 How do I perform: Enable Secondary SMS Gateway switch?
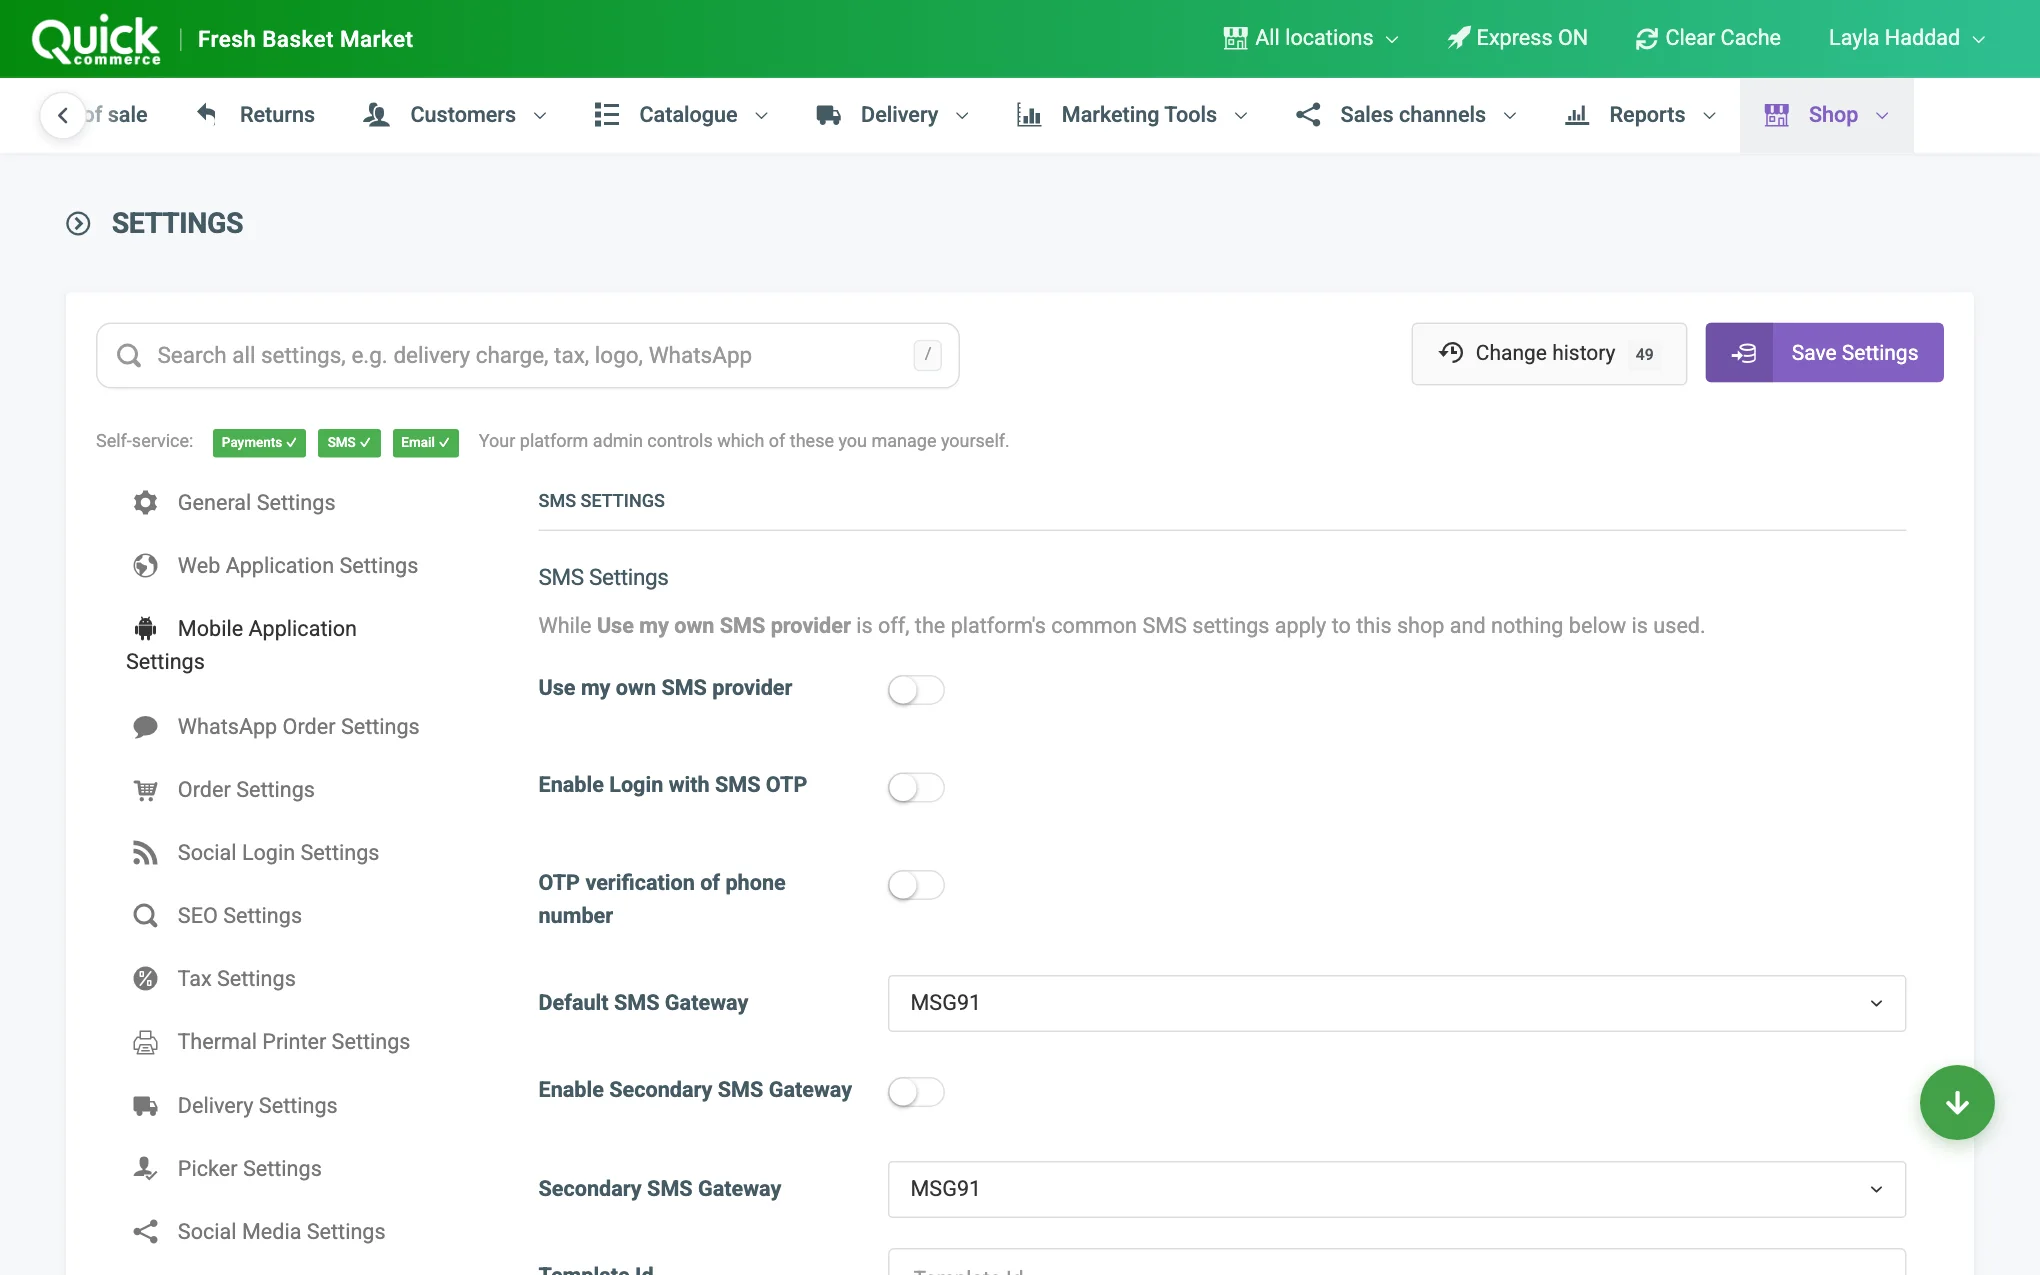pos(916,1092)
